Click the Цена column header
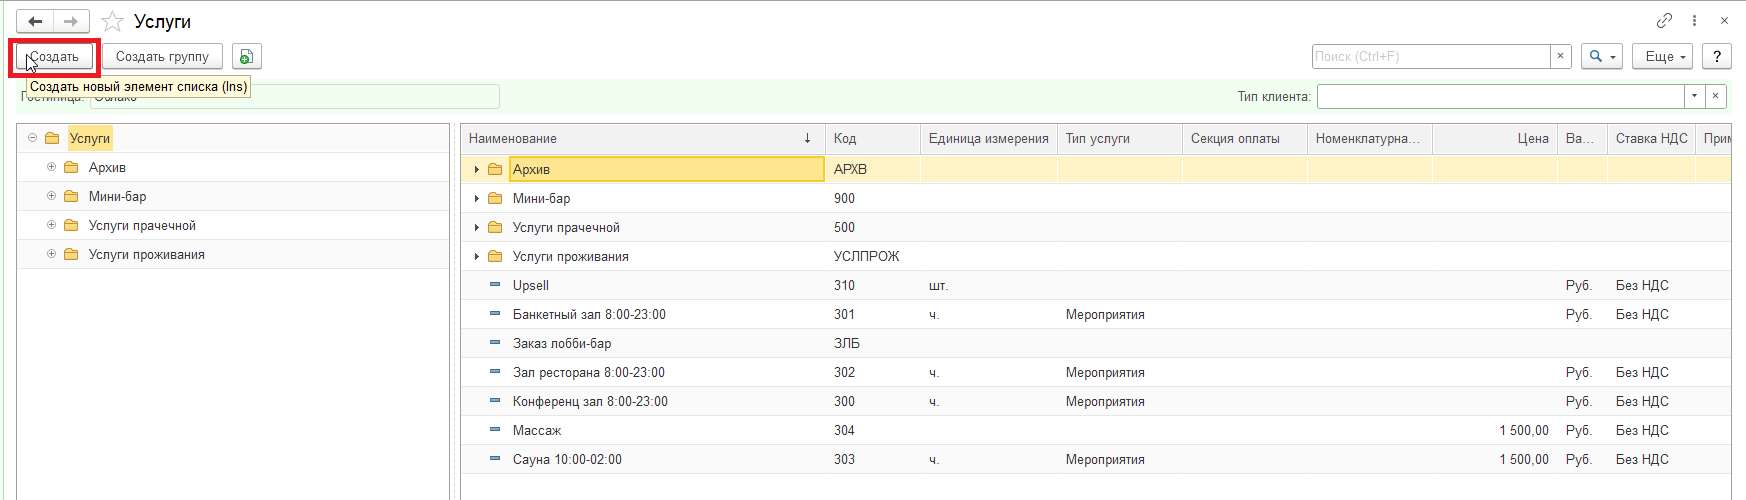Viewport: 1746px width, 500px height. click(1495, 139)
